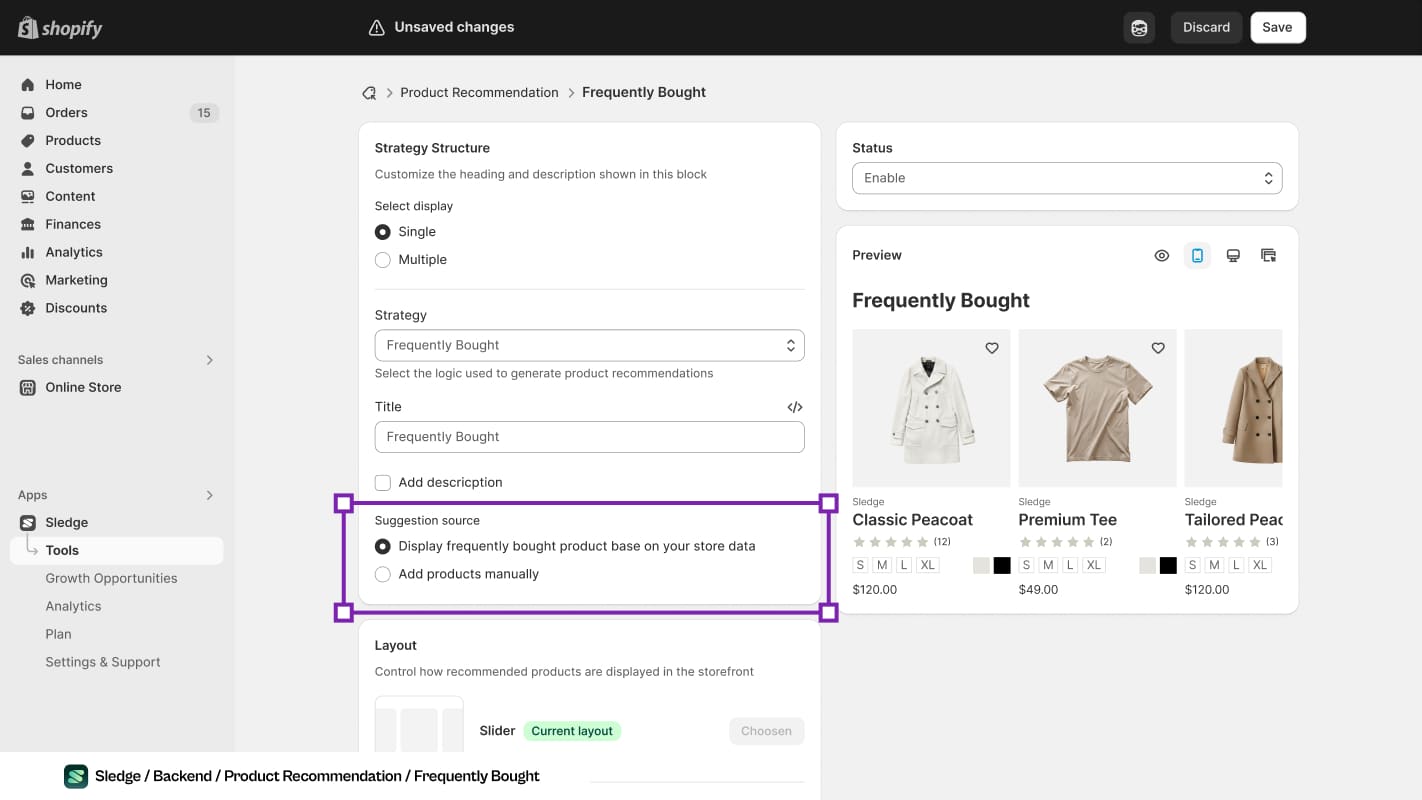
Task: Toggle the preview eye visibility icon
Action: click(x=1162, y=256)
